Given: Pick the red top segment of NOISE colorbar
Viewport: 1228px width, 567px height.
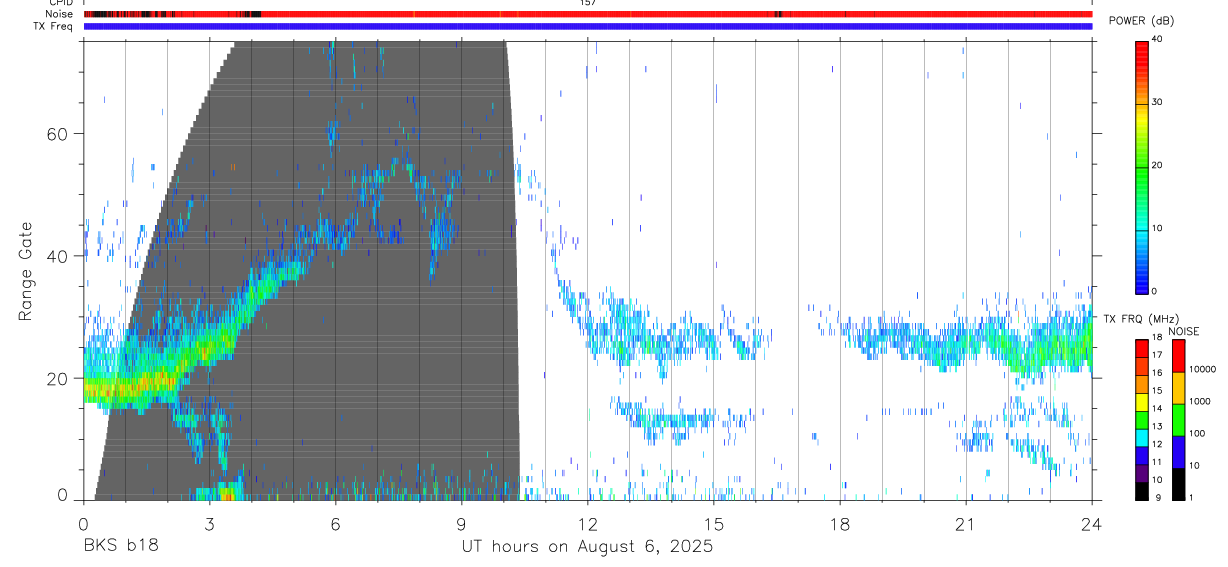Looking at the screenshot, I should 1178,356.
